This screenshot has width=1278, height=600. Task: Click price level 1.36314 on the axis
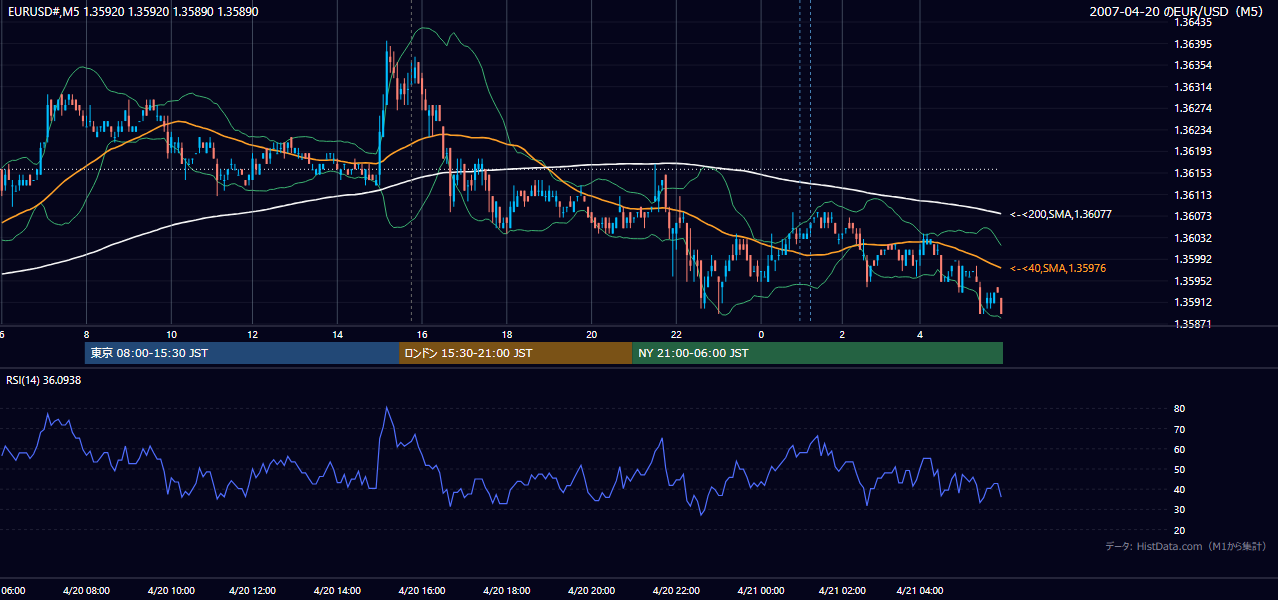[1194, 87]
